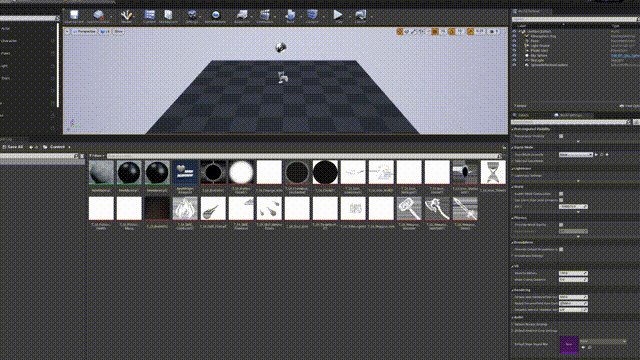Screen dimensions: 640x360
Task: Click the Content Browser asset search field
Action: 304,156
